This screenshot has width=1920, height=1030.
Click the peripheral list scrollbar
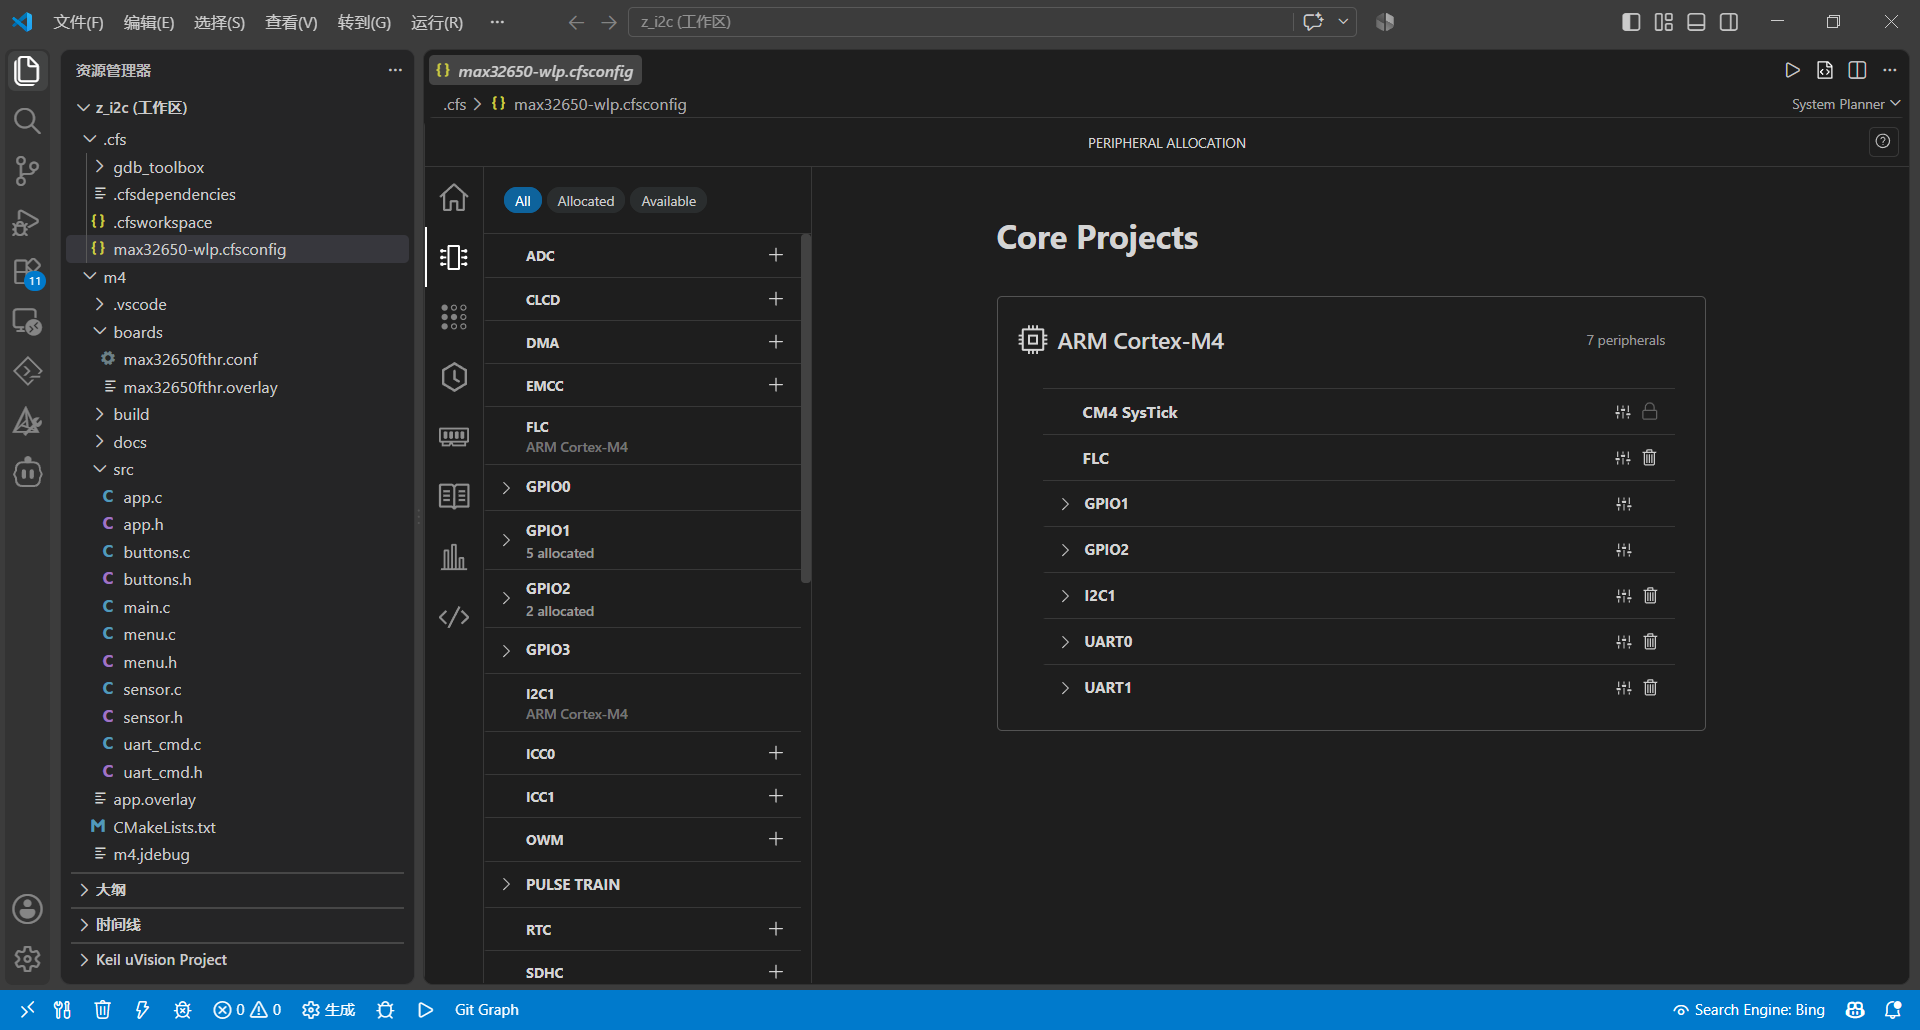point(806,407)
